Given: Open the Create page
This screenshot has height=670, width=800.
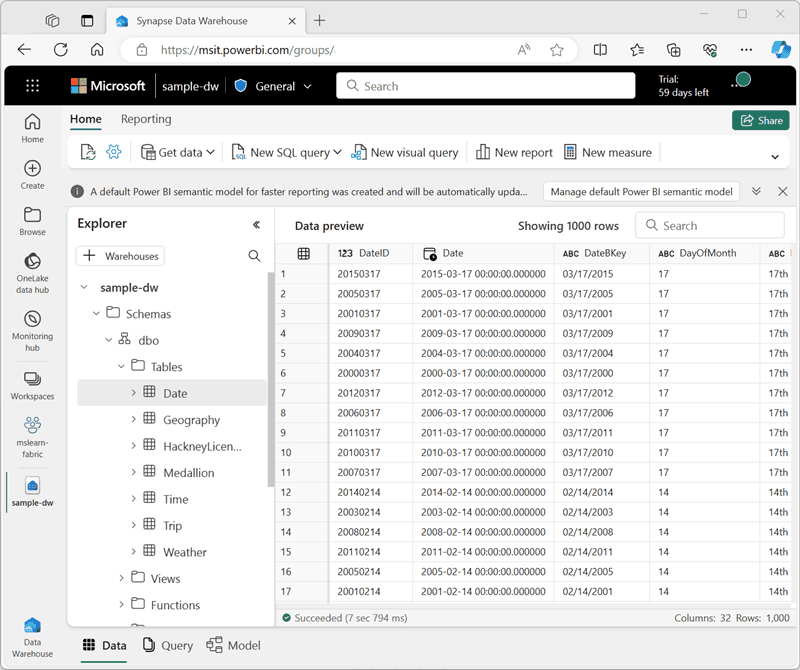Looking at the screenshot, I should click(32, 174).
